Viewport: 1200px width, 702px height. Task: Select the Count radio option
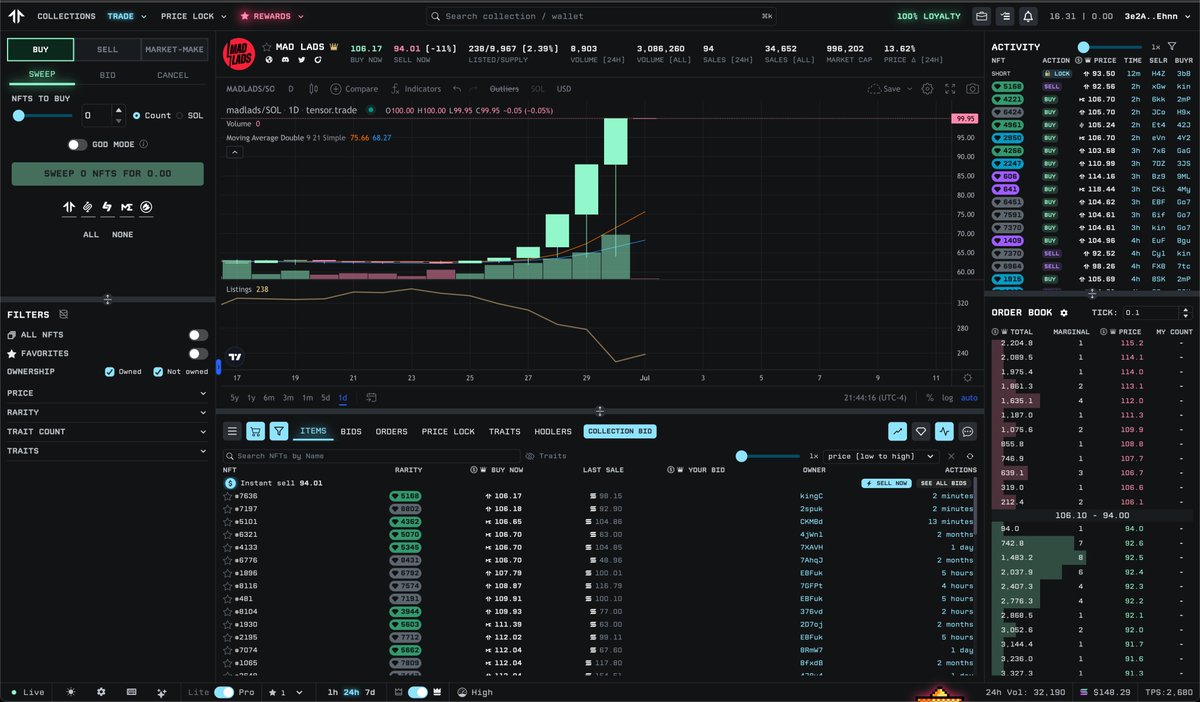tap(137, 115)
